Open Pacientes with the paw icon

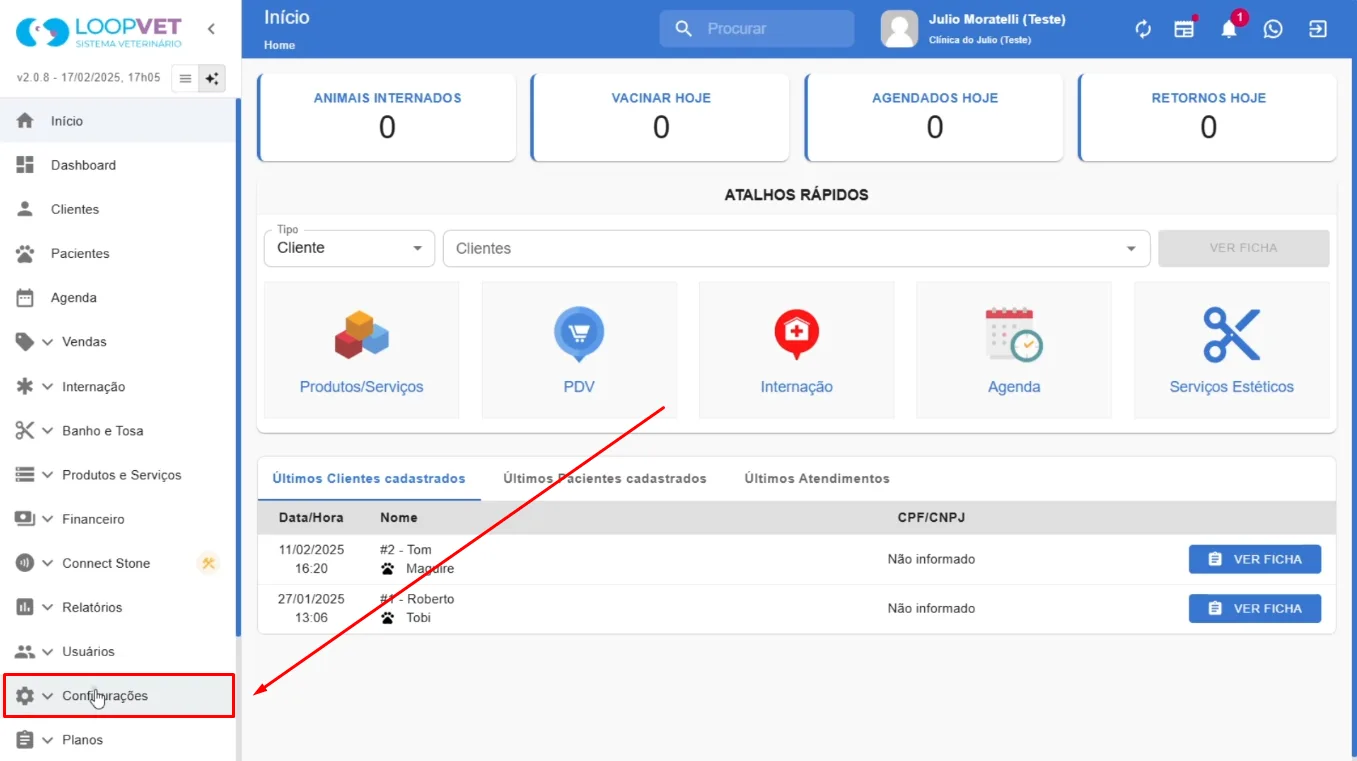click(x=118, y=253)
